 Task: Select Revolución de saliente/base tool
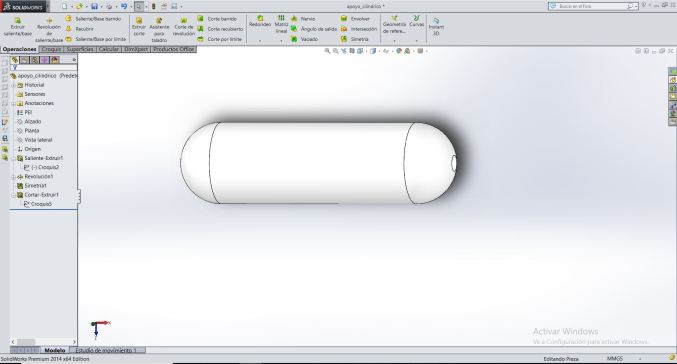[x=49, y=29]
